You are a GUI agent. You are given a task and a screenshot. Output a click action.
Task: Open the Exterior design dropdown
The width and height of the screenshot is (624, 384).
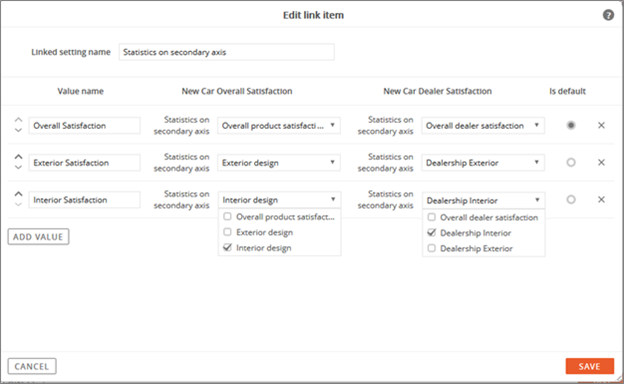[x=279, y=163]
